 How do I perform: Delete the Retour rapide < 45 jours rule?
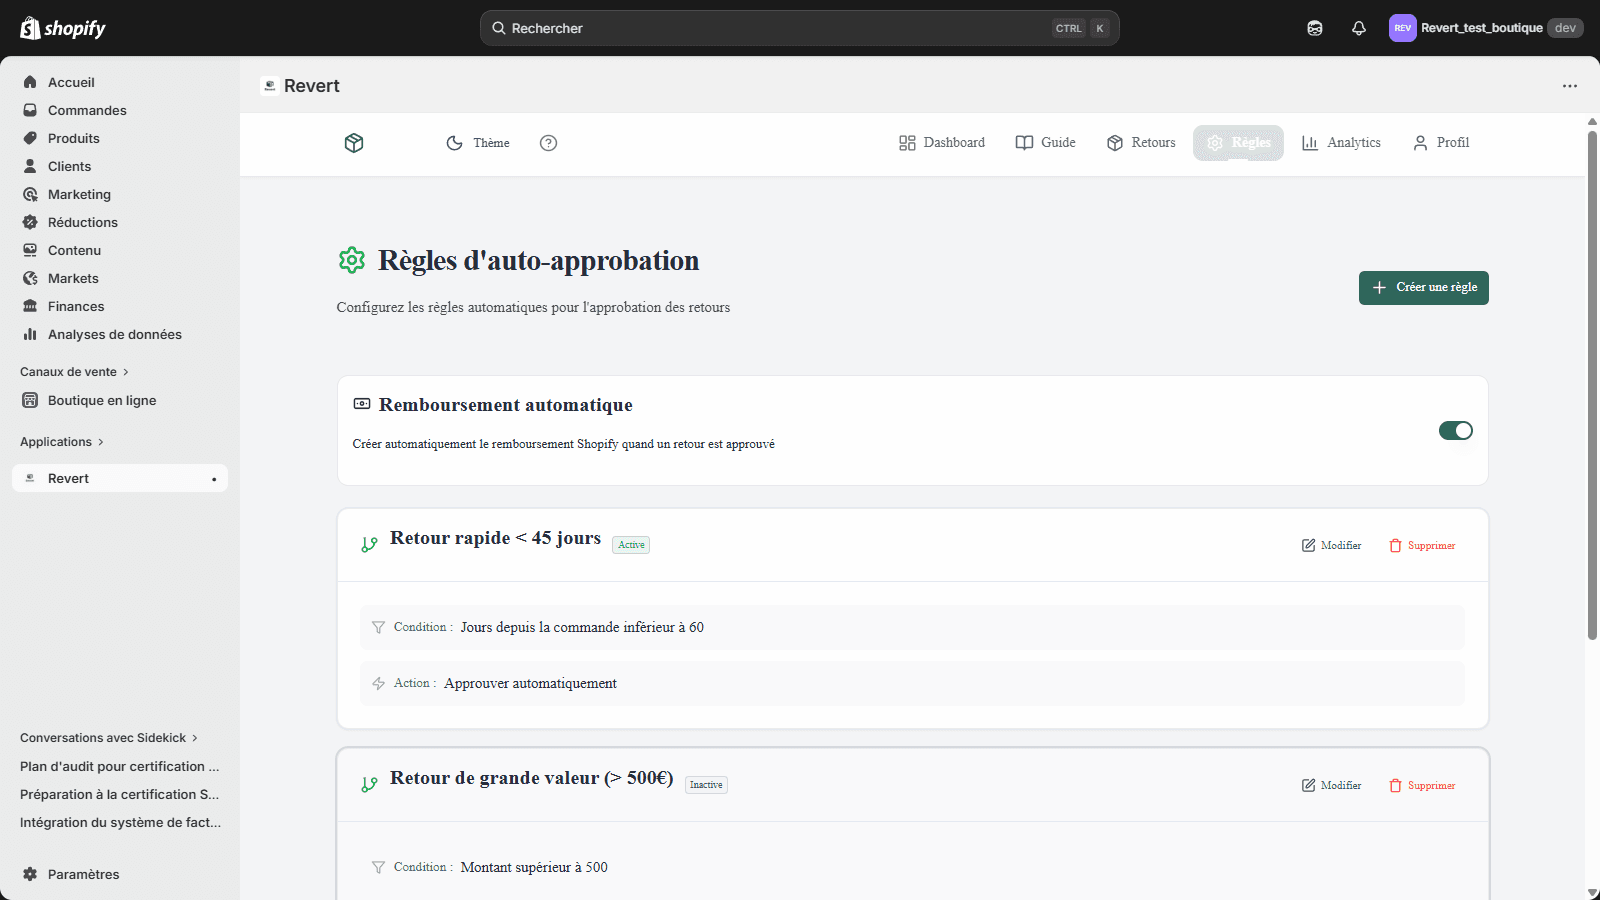(x=1422, y=546)
